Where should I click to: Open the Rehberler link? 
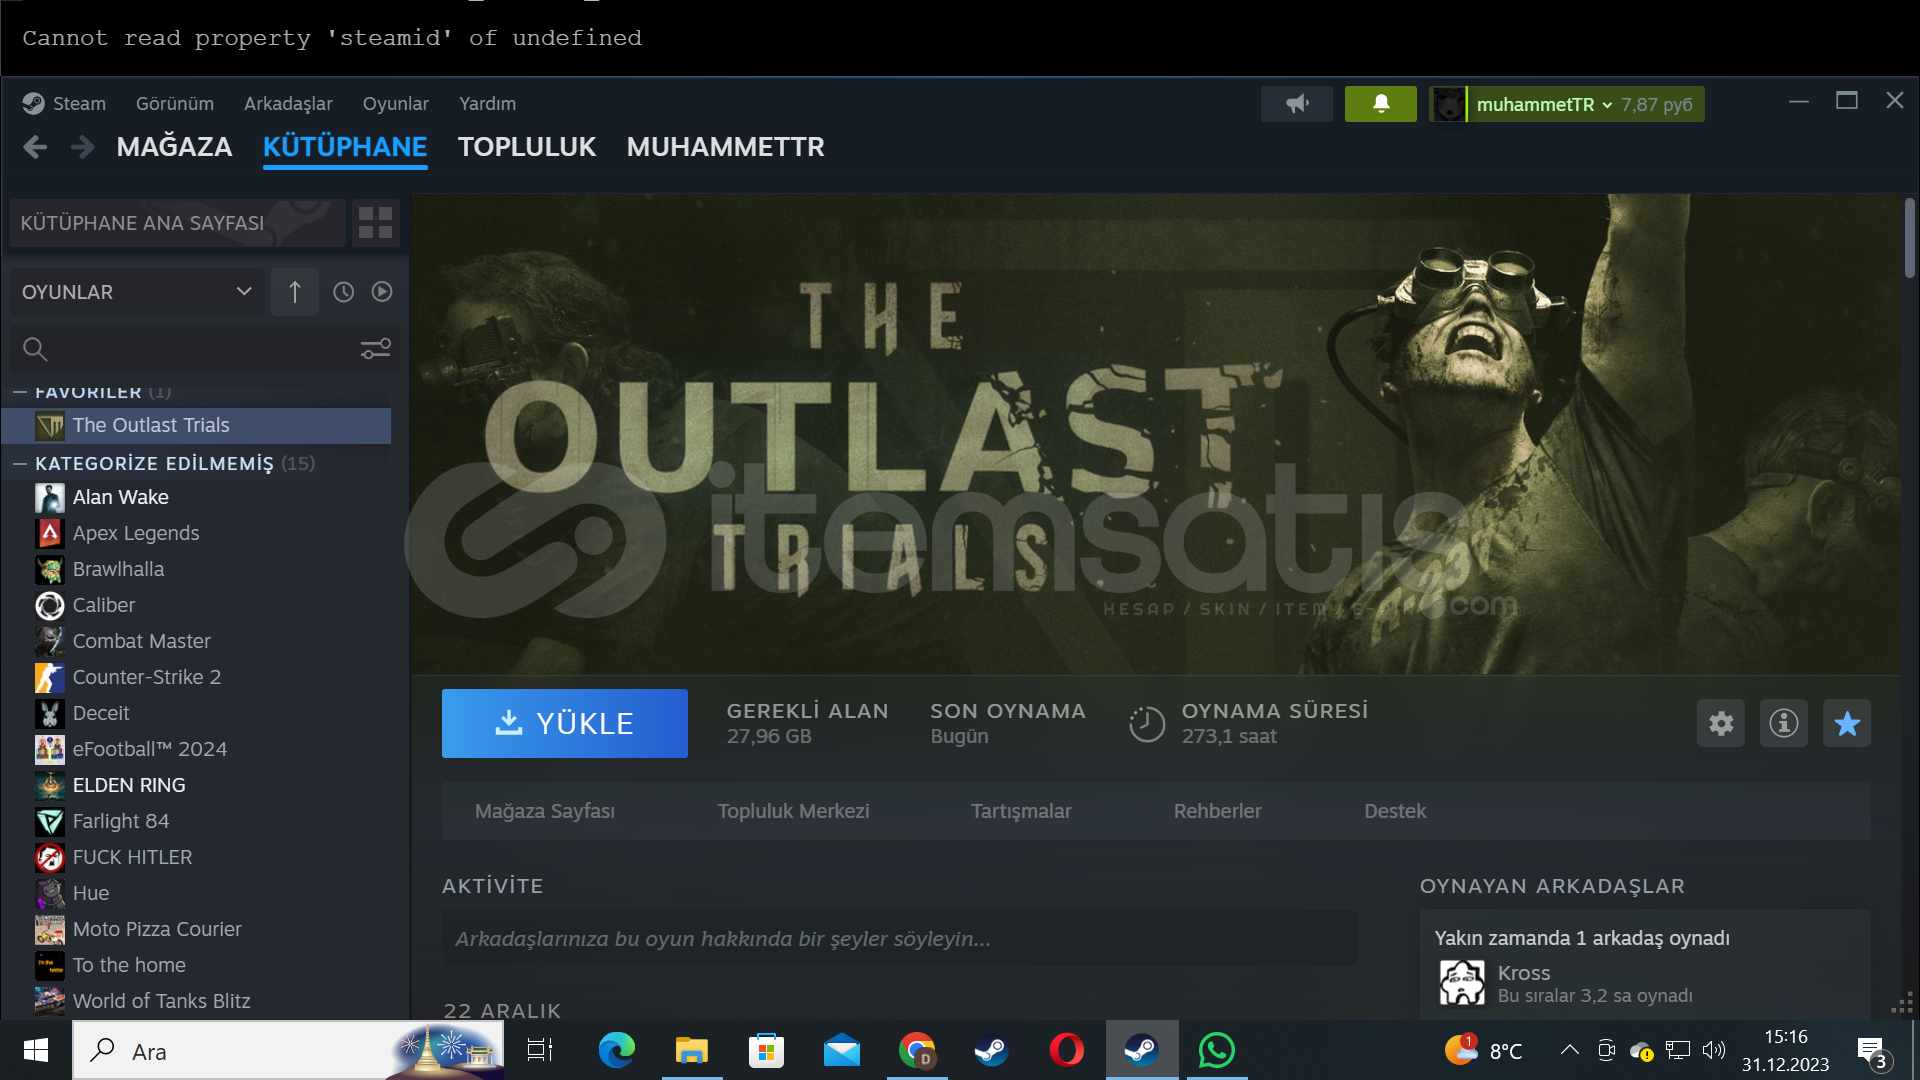coord(1217,811)
